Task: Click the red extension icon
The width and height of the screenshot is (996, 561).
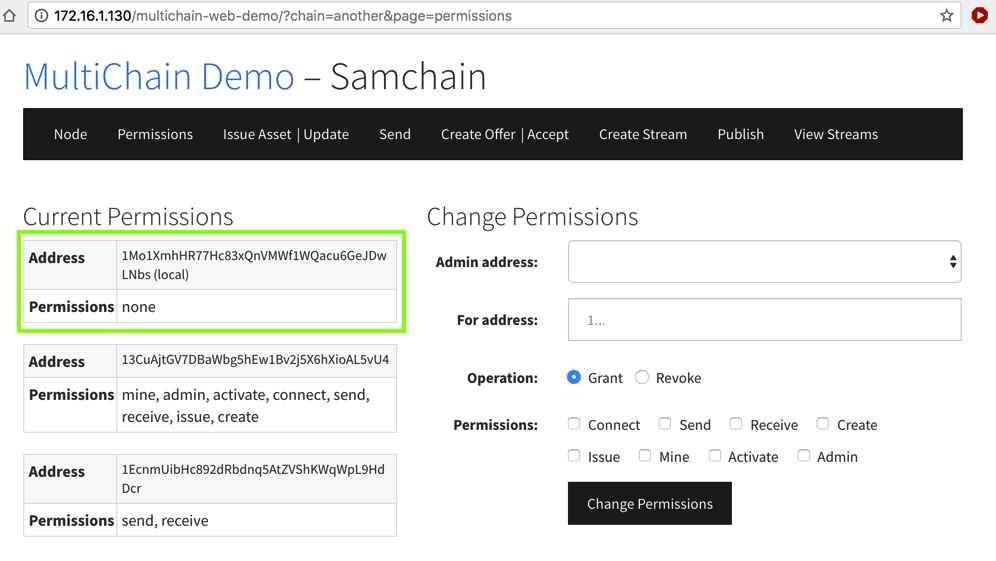Action: point(979,16)
